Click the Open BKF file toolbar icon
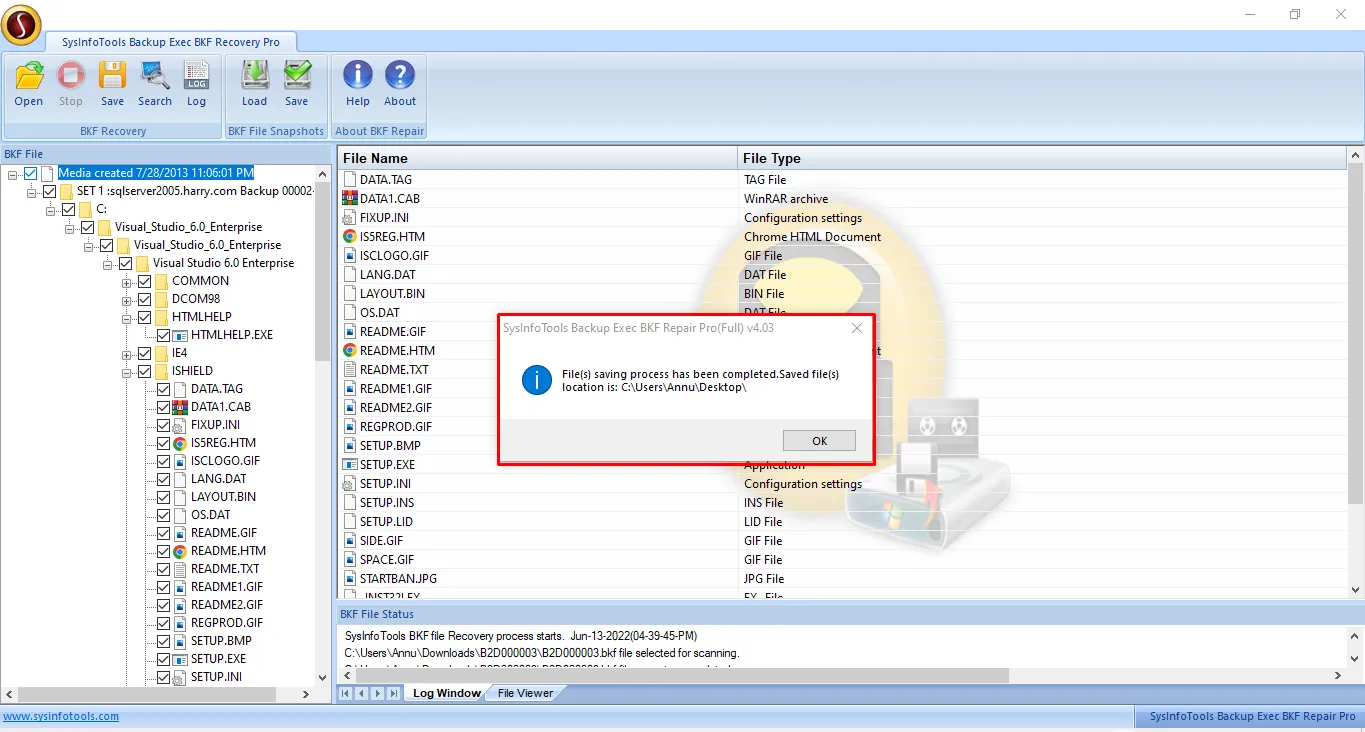1365x732 pixels. pyautogui.click(x=29, y=83)
